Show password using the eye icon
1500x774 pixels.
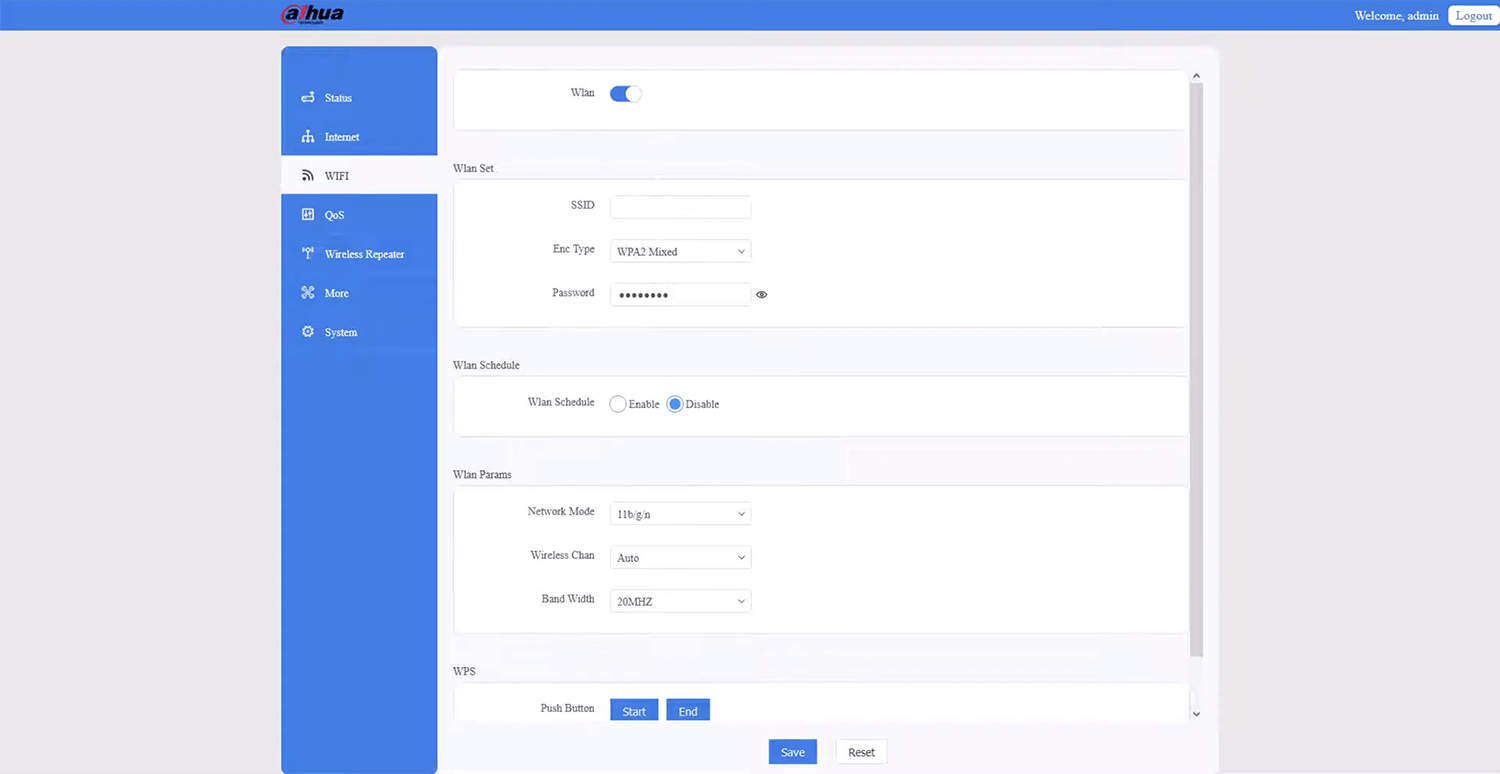click(762, 295)
